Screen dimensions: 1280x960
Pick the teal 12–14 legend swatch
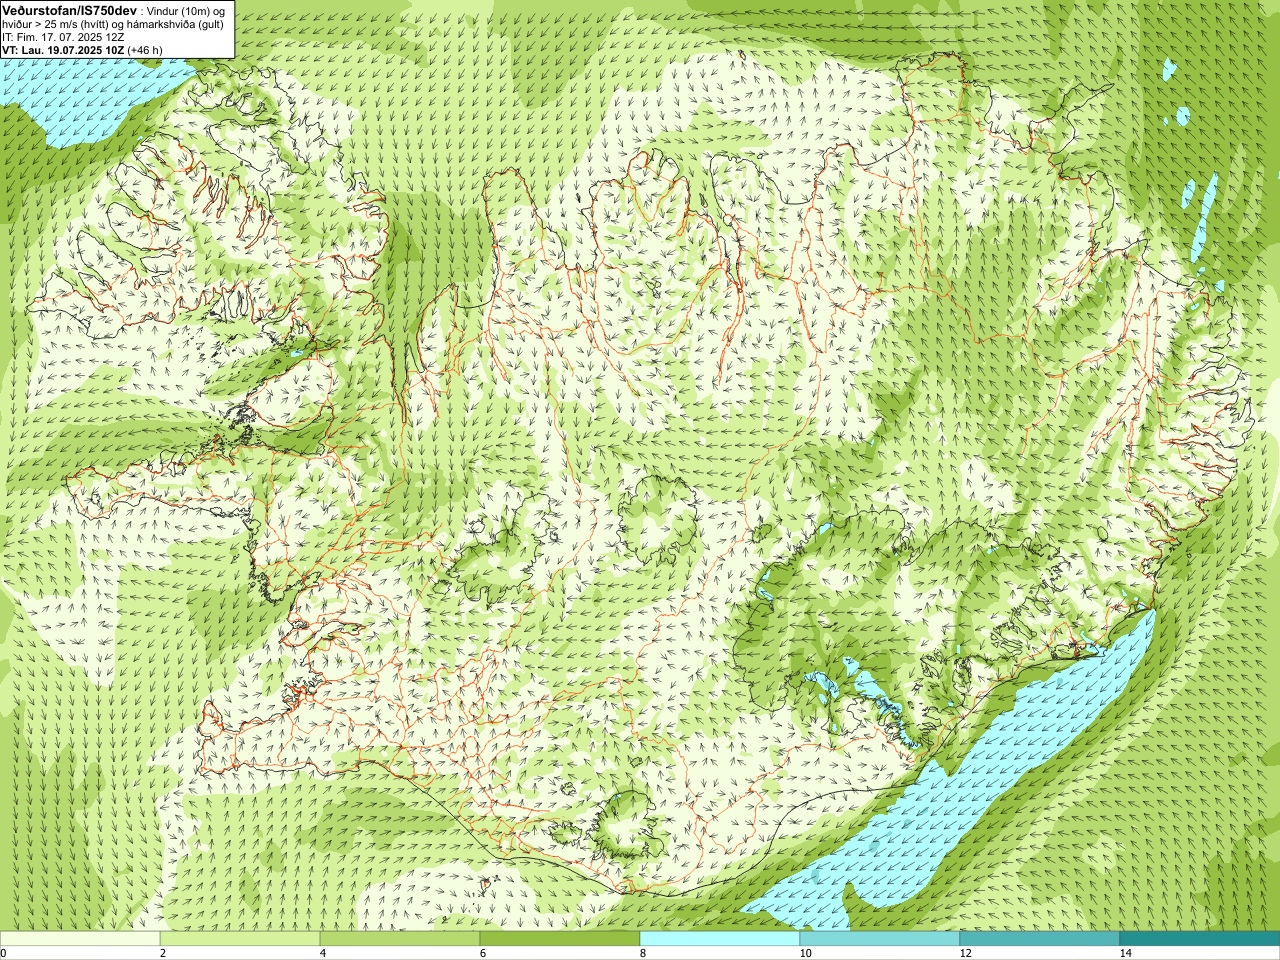click(1040, 939)
